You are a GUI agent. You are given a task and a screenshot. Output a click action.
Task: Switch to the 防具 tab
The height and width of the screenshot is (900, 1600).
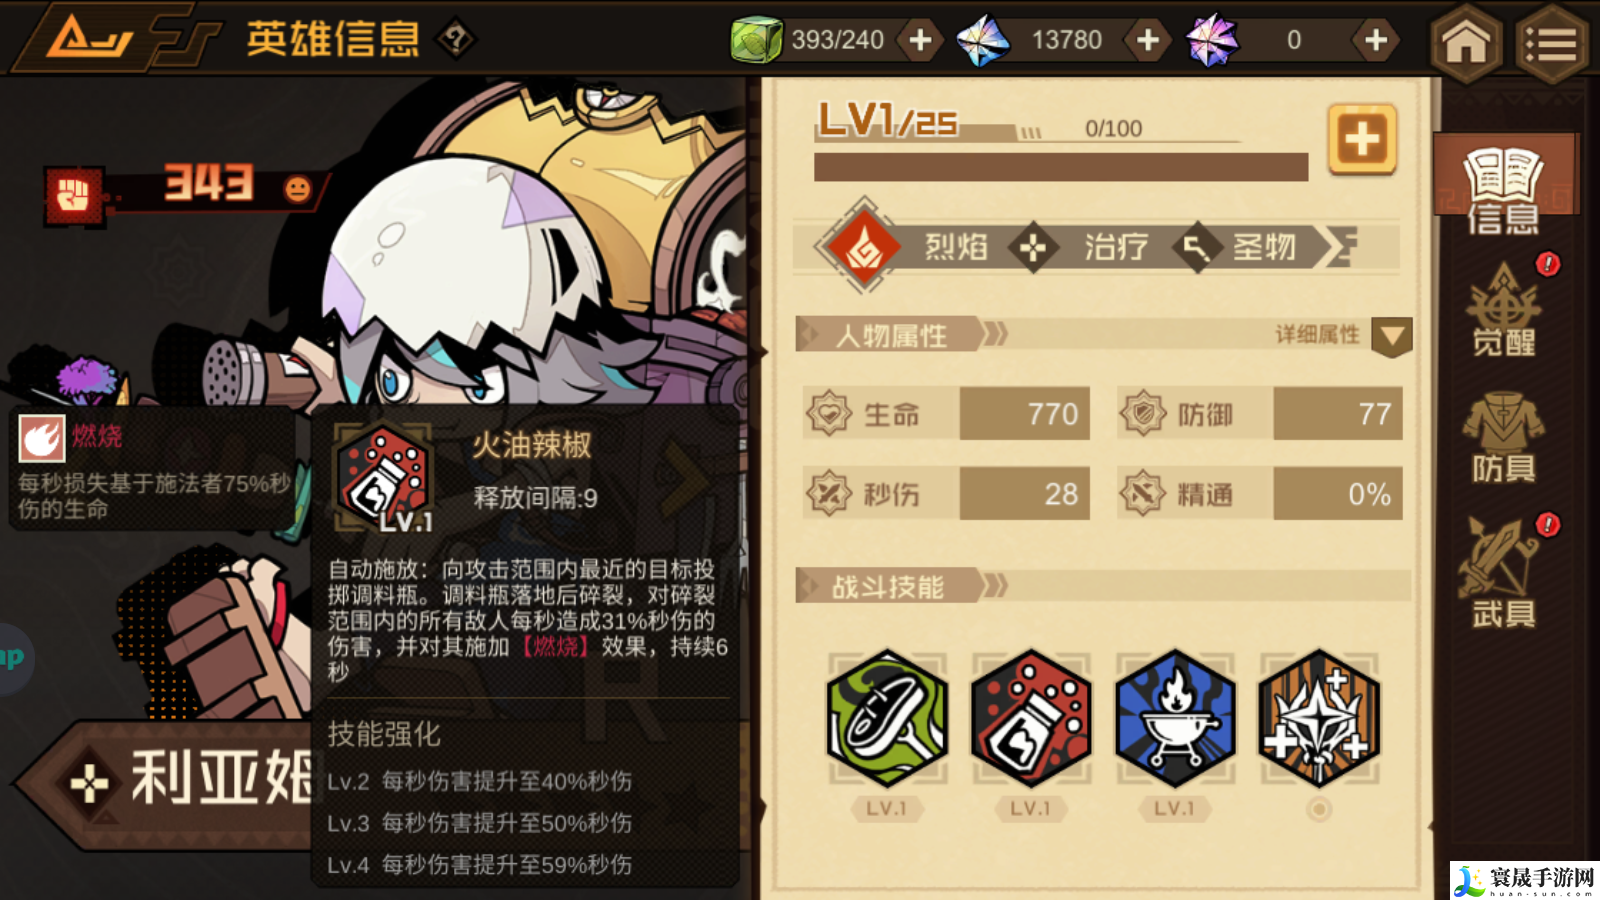pos(1504,437)
